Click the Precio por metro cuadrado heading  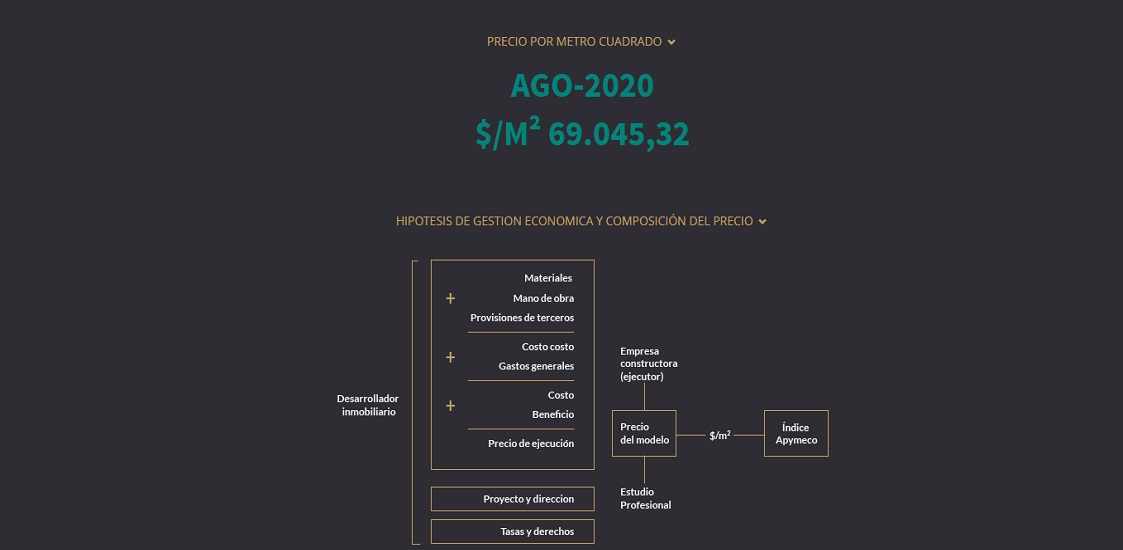pos(574,42)
